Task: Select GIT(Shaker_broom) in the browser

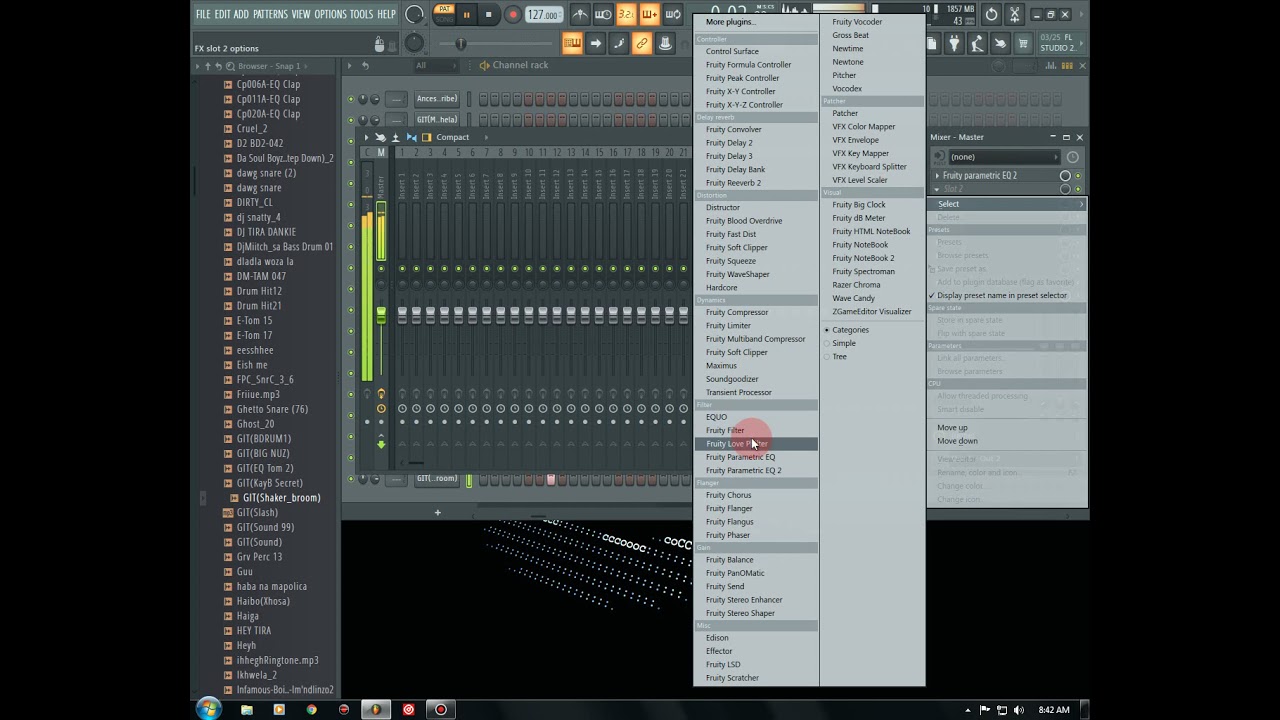Action: pos(281,498)
